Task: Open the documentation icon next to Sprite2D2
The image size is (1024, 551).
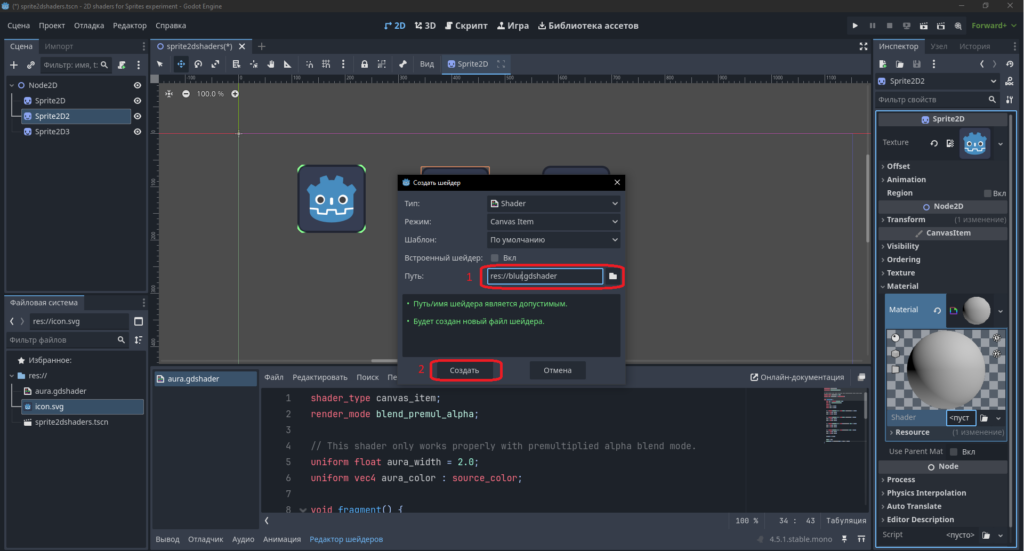Action: point(1010,82)
